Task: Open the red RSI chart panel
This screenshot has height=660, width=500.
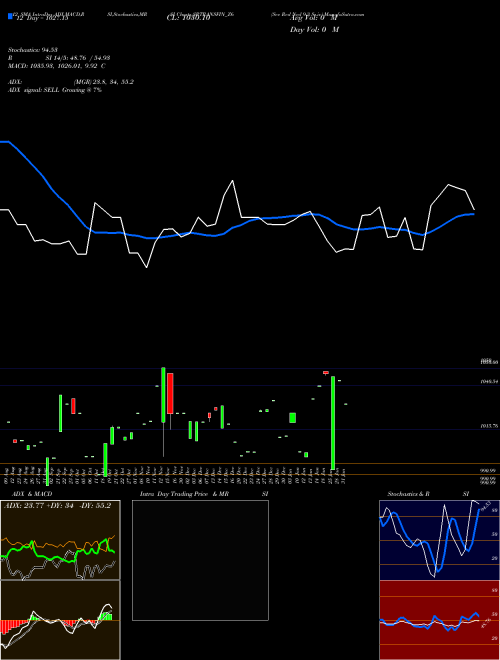Action: tap(439, 620)
